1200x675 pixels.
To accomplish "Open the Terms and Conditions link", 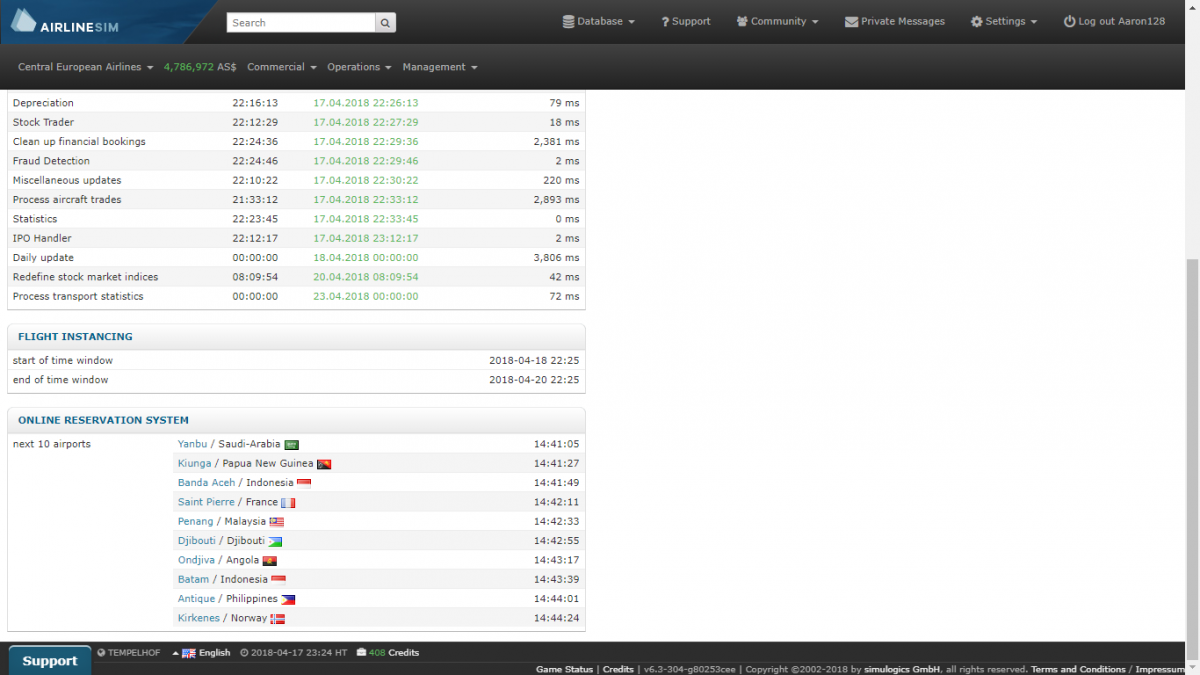I will coord(1078,669).
